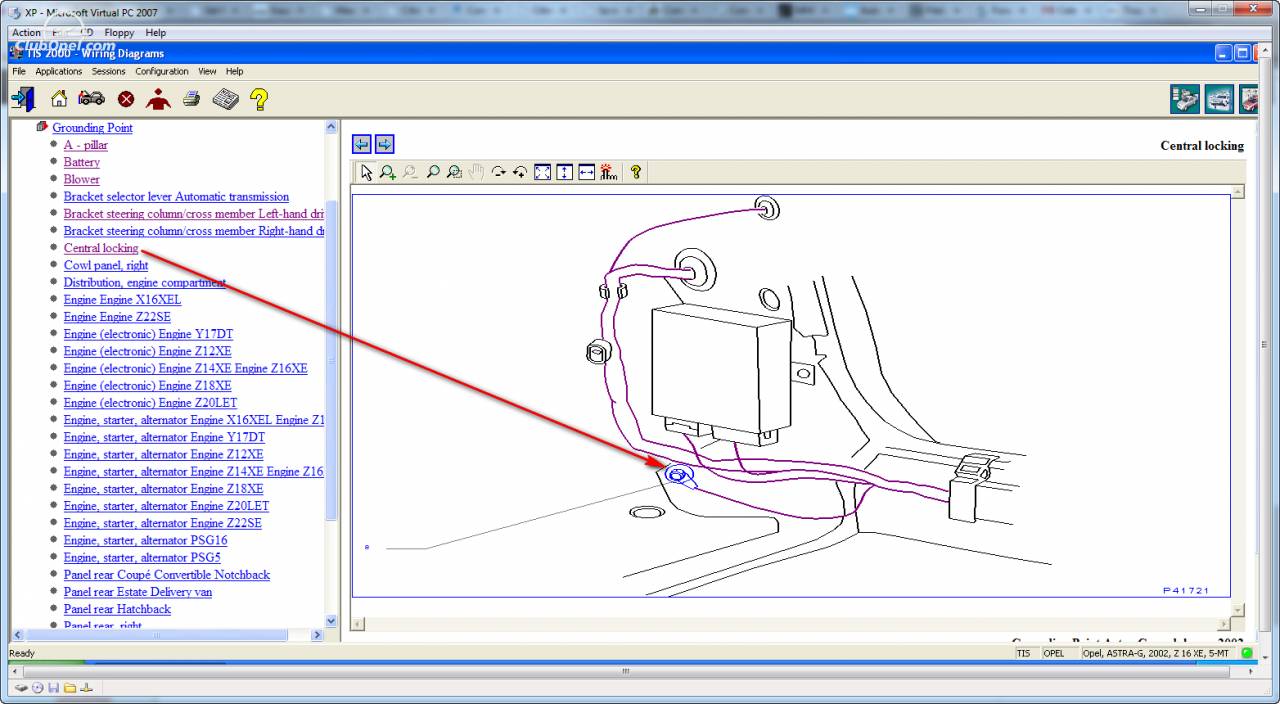Screen dimensions: 1280x704
Task: Open Engine (electronic) Engine Z20LET link
Action: coord(150,403)
